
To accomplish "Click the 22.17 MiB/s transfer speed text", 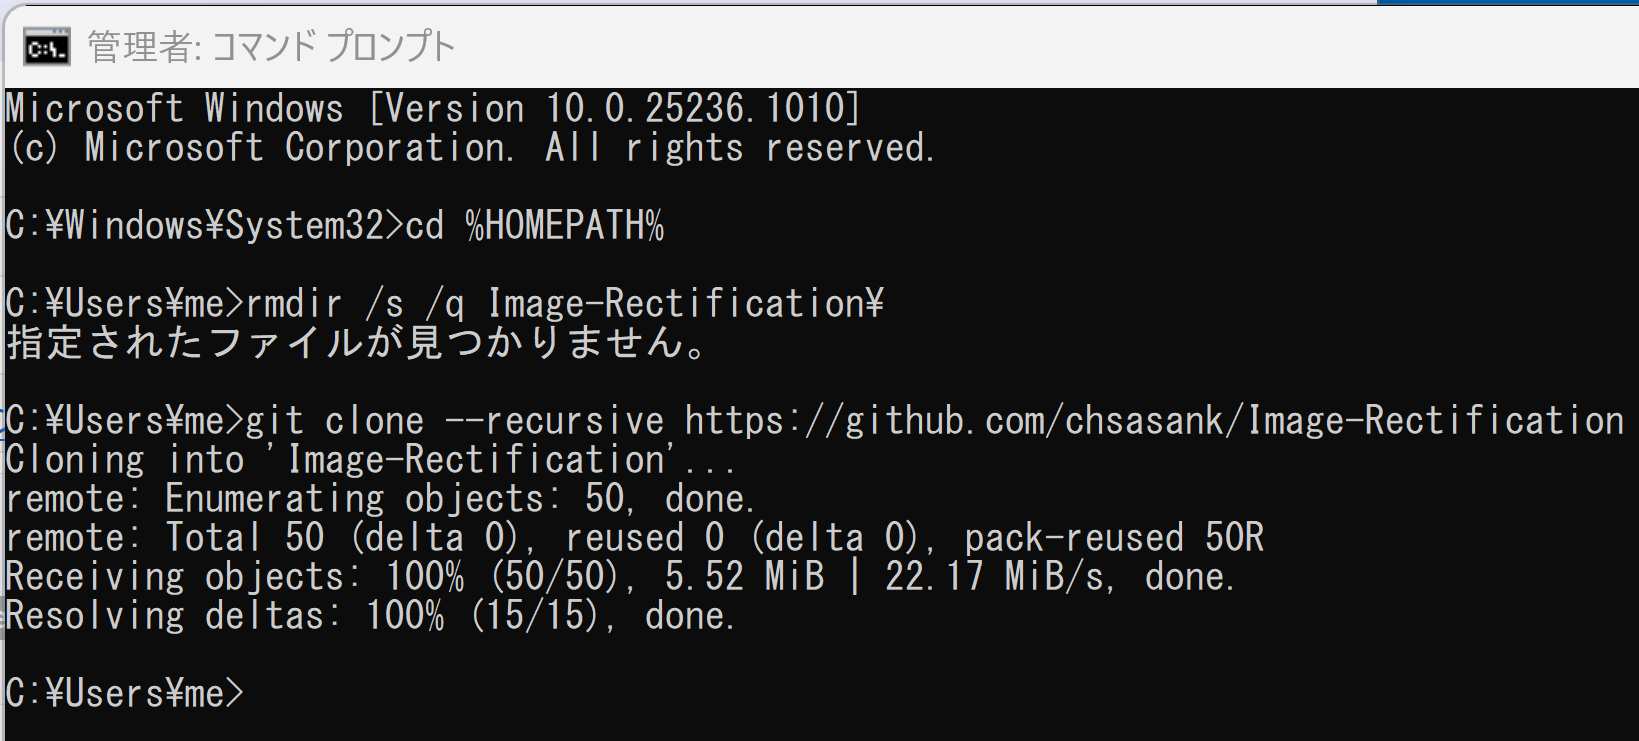I will tap(1000, 577).
